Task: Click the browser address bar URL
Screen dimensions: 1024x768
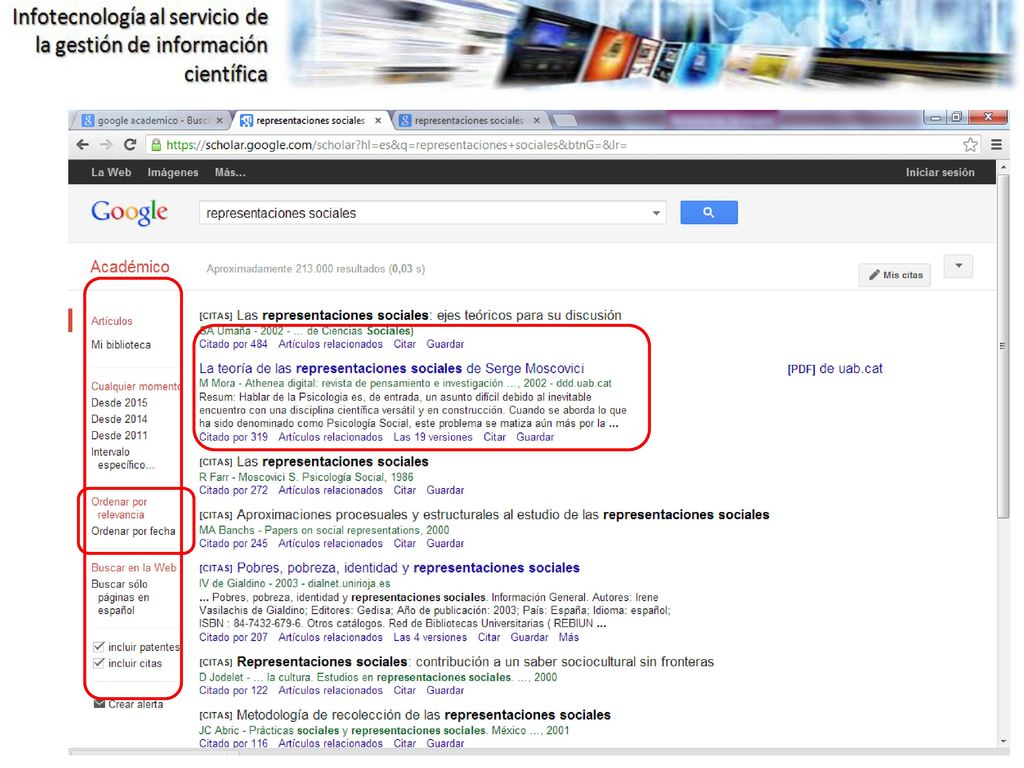Action: coord(396,145)
